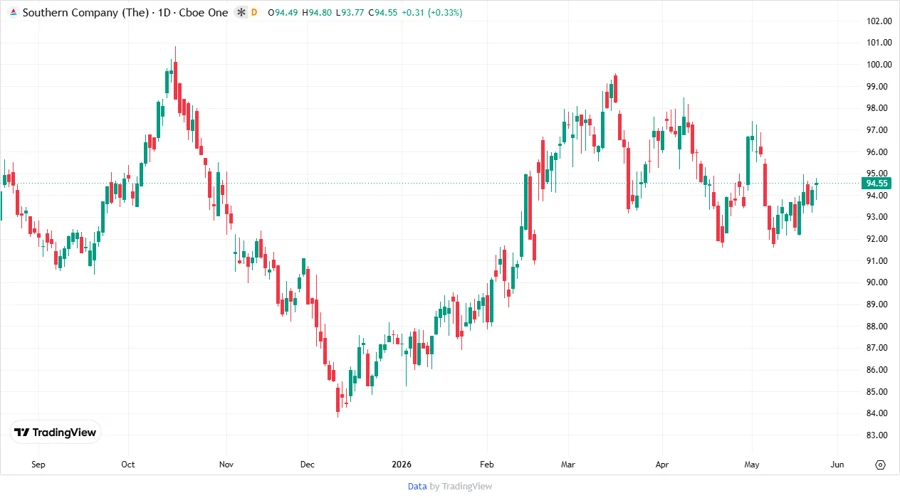This screenshot has height=498, width=900.
Task: Click the change value +0.31 (+0.33%)
Action: (x=432, y=12)
